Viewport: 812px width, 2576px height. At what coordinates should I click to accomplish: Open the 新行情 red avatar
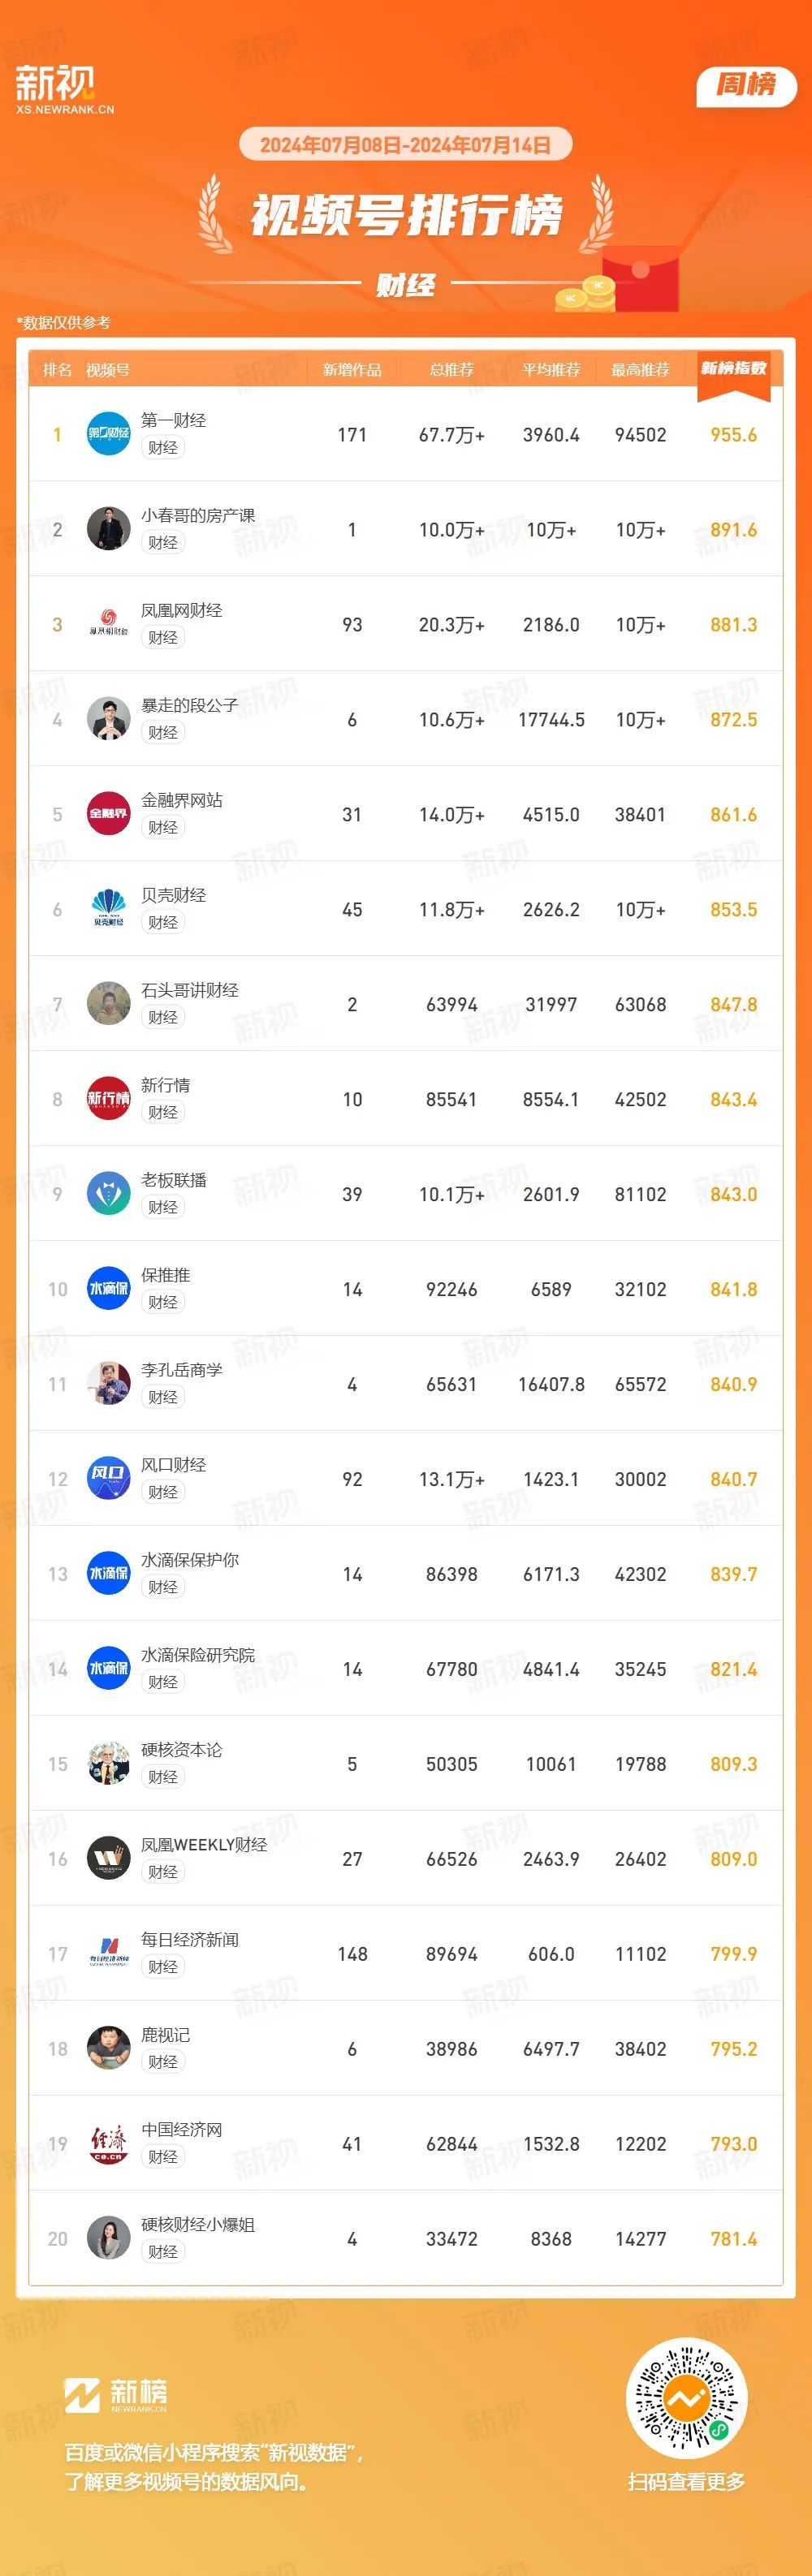coord(109,1098)
